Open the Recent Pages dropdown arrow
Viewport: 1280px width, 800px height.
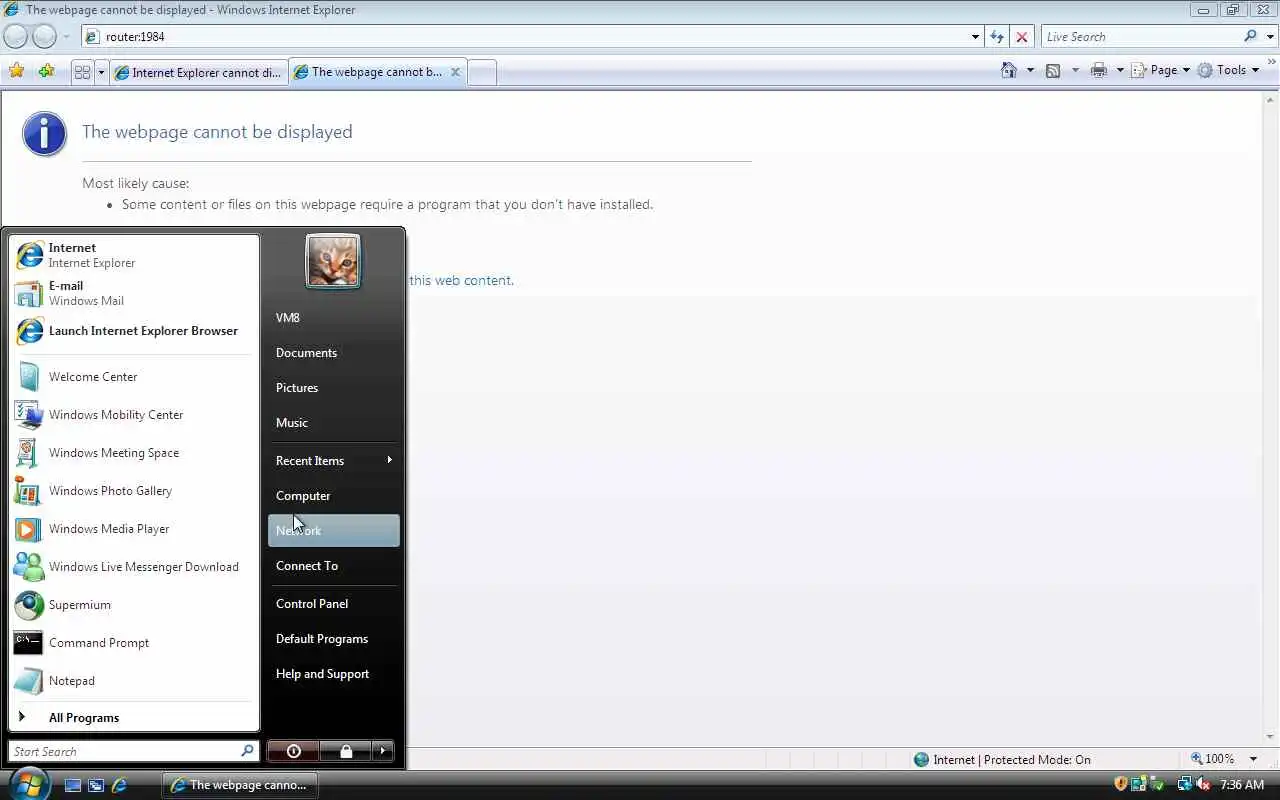(66, 37)
